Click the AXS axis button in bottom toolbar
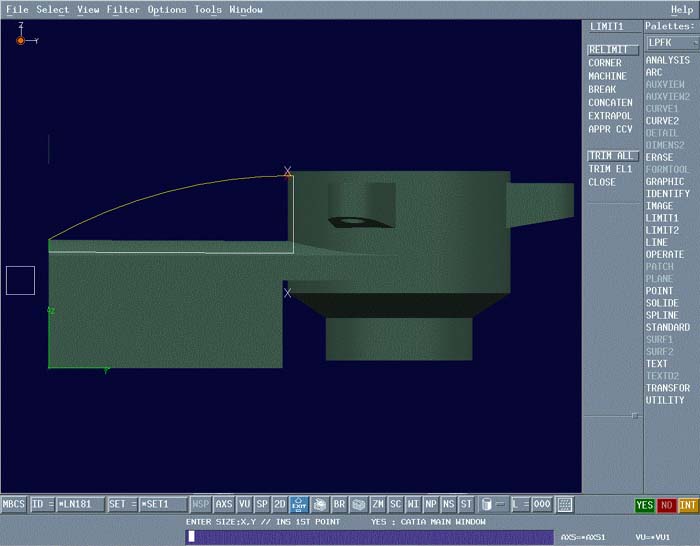Viewport: 700px width, 546px height. point(224,505)
